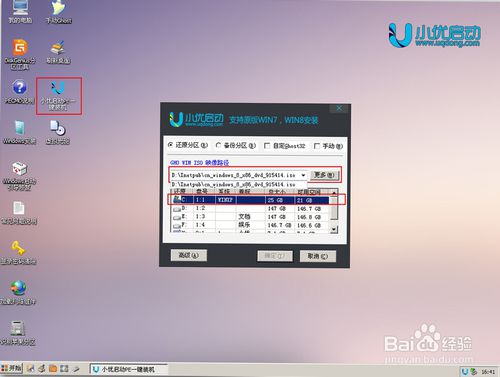Choose the cn_windows_8 ISO dropdown list entry
The image size is (500, 377).
[238, 184]
